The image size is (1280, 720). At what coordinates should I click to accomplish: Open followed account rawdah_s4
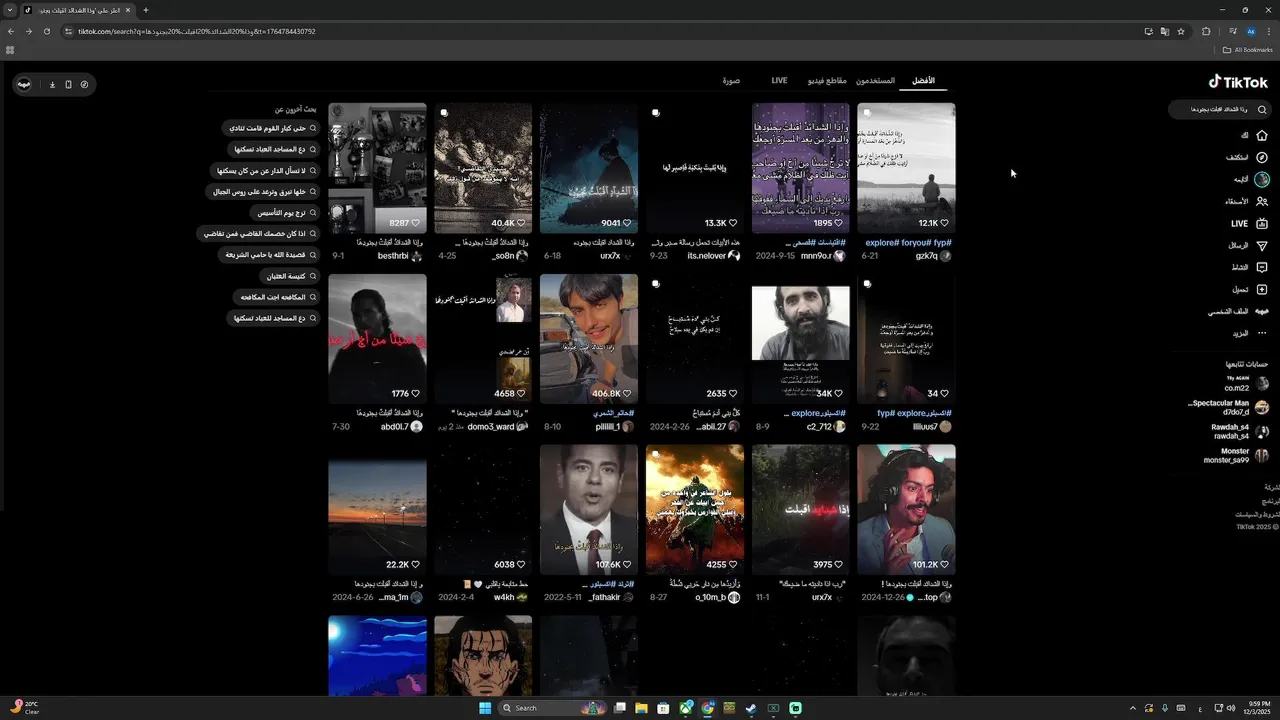(x=1240, y=431)
